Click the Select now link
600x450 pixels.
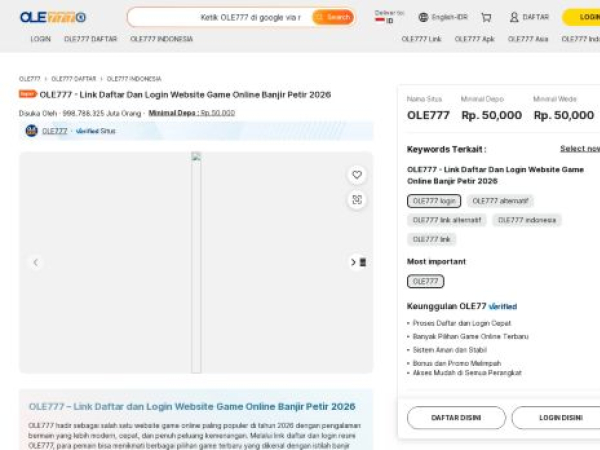pyautogui.click(x=580, y=148)
